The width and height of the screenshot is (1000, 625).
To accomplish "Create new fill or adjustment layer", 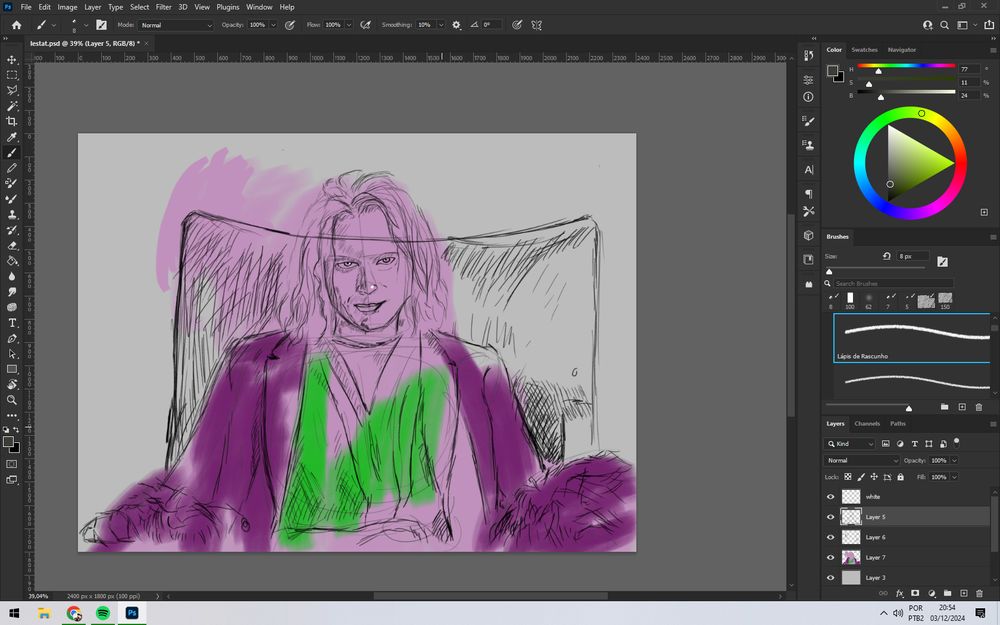I will 931,593.
